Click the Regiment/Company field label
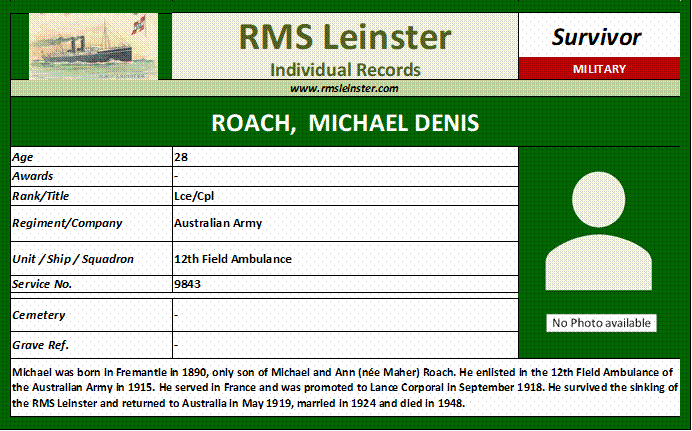Screen dimensions: 692x431 67,223
